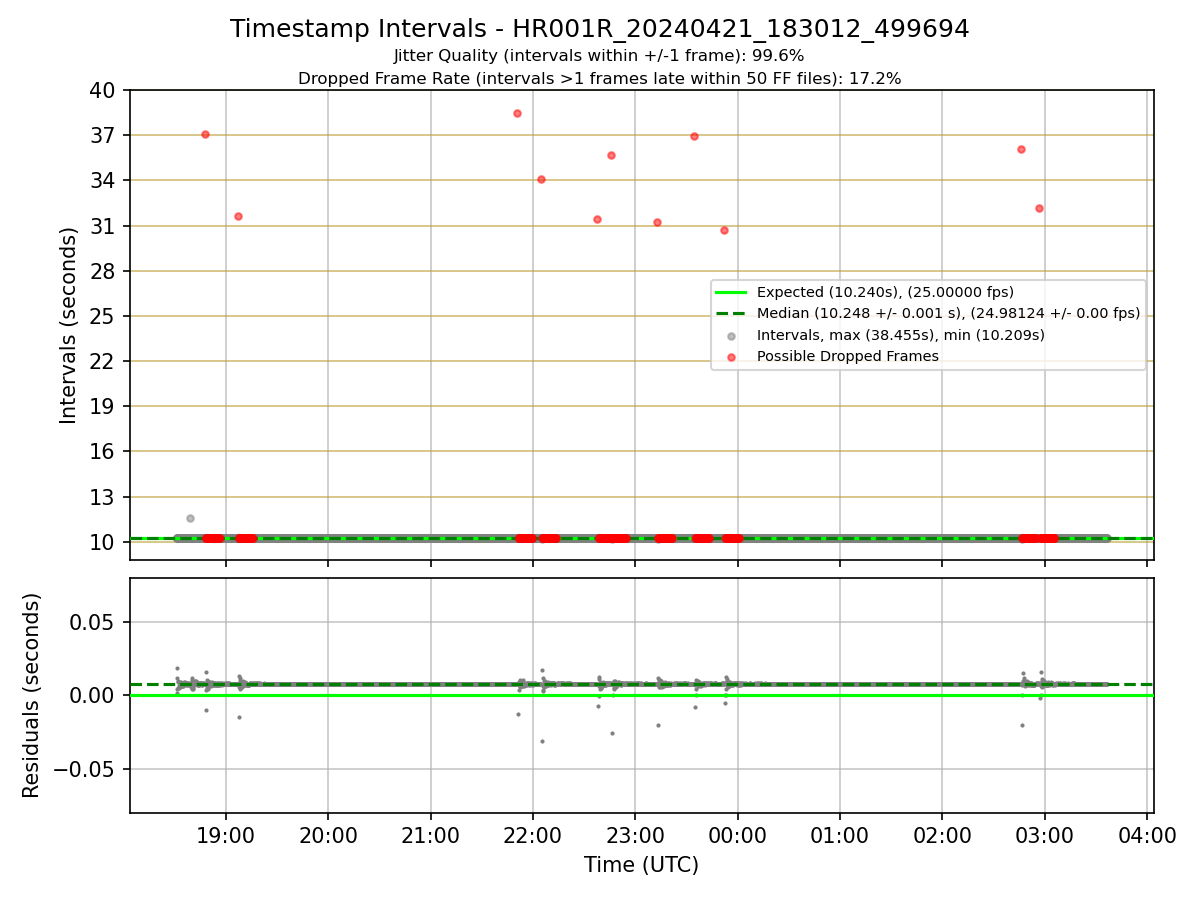Pick the red point near 32.1 seconds near 03:00
The width and height of the screenshot is (1200, 900).
click(x=1039, y=208)
